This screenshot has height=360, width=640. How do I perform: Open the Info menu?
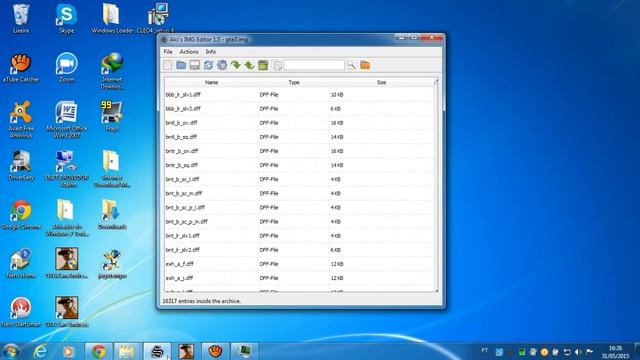211,52
